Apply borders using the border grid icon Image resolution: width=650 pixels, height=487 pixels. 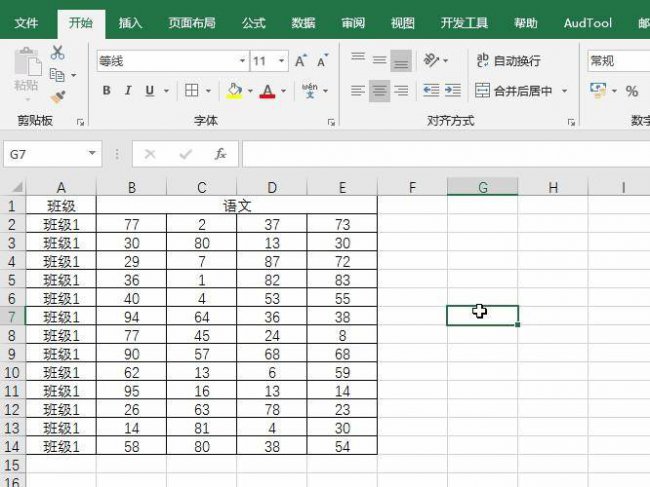(x=192, y=90)
